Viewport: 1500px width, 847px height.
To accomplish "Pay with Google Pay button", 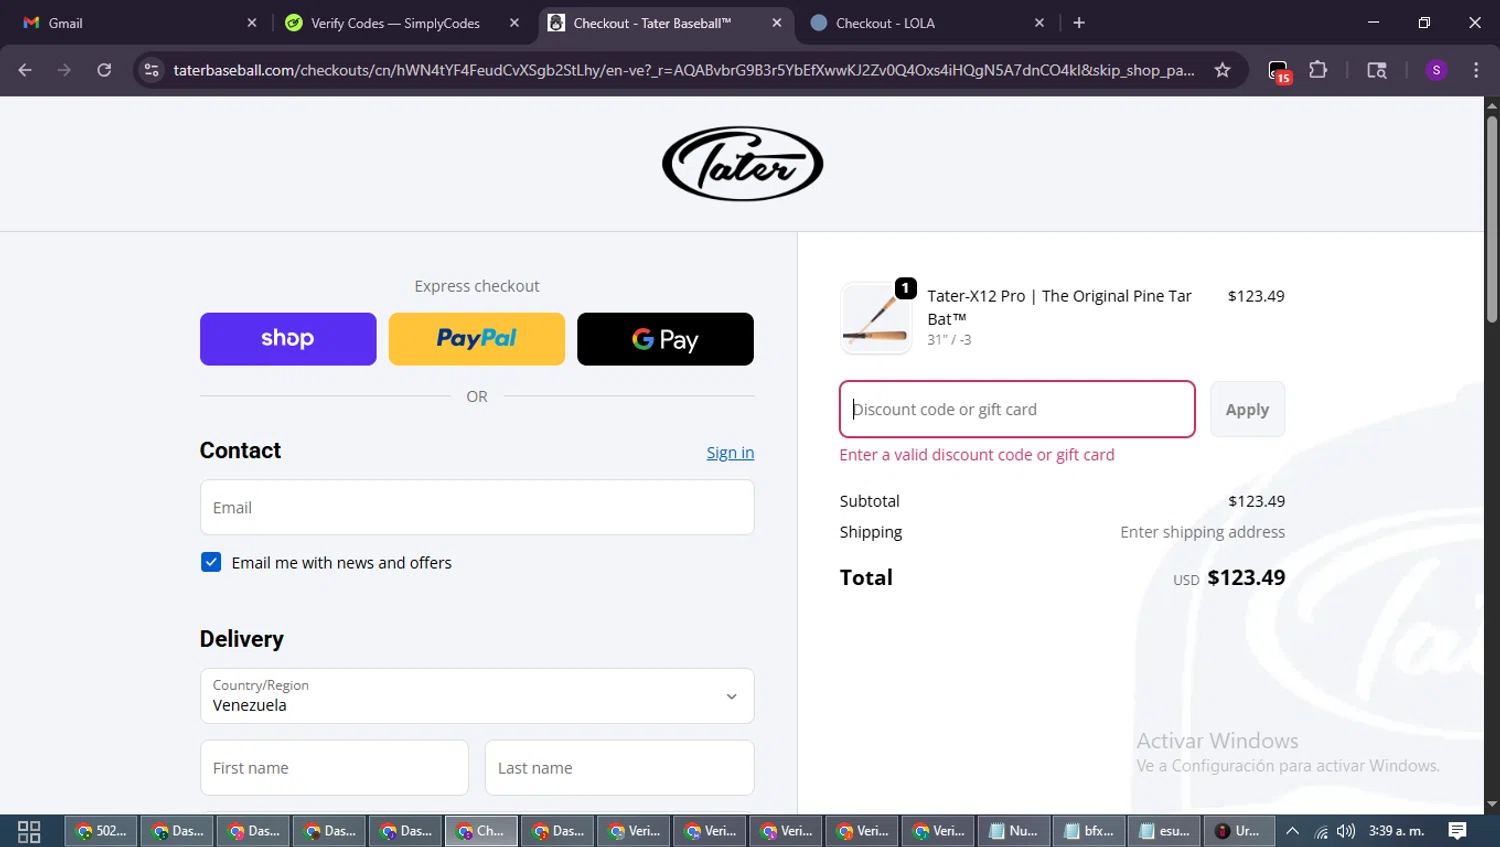I will [665, 339].
